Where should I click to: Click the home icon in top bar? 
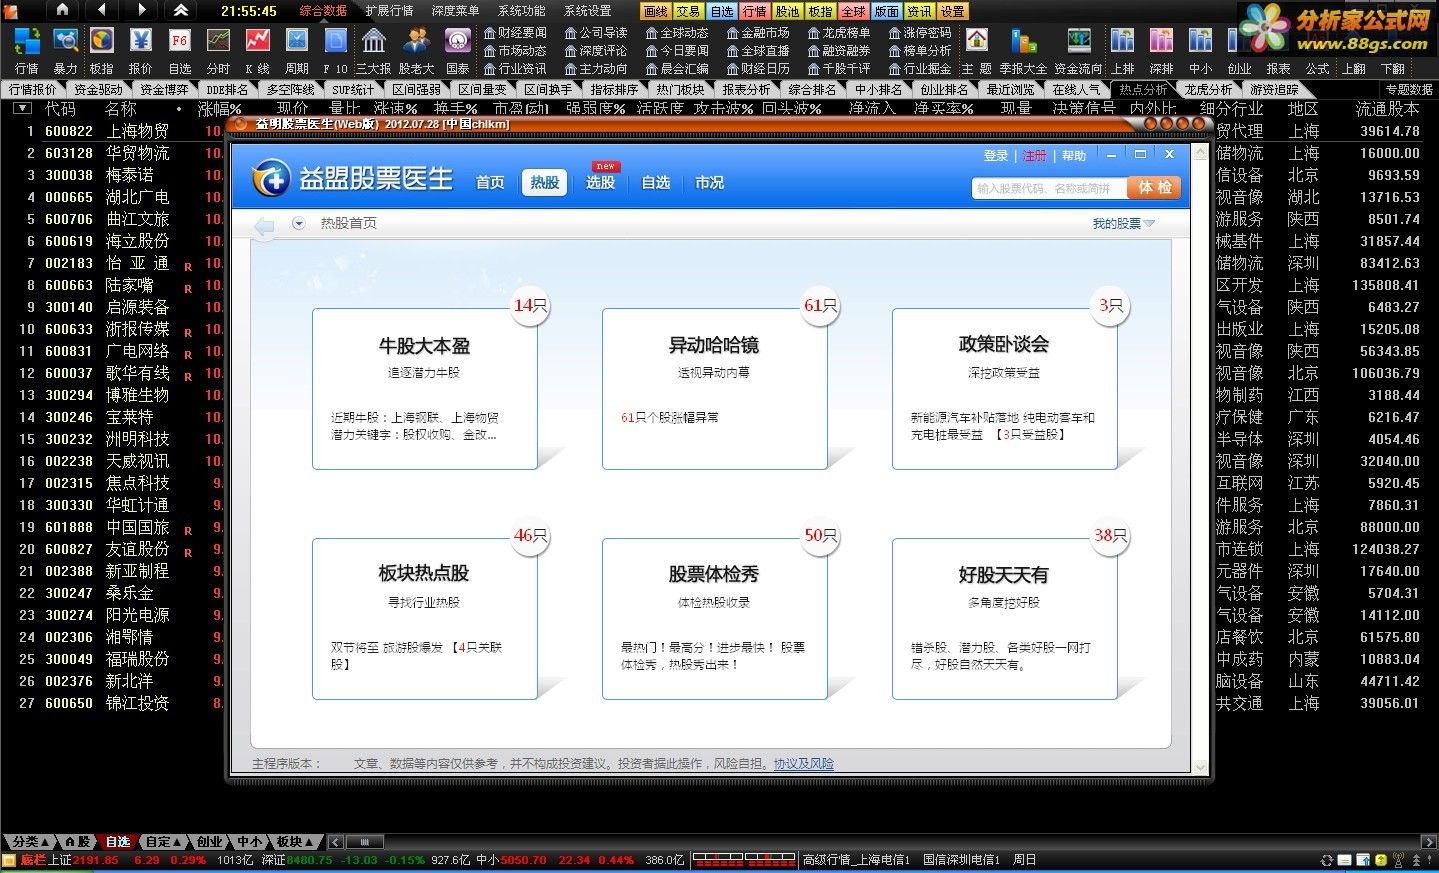pos(62,10)
